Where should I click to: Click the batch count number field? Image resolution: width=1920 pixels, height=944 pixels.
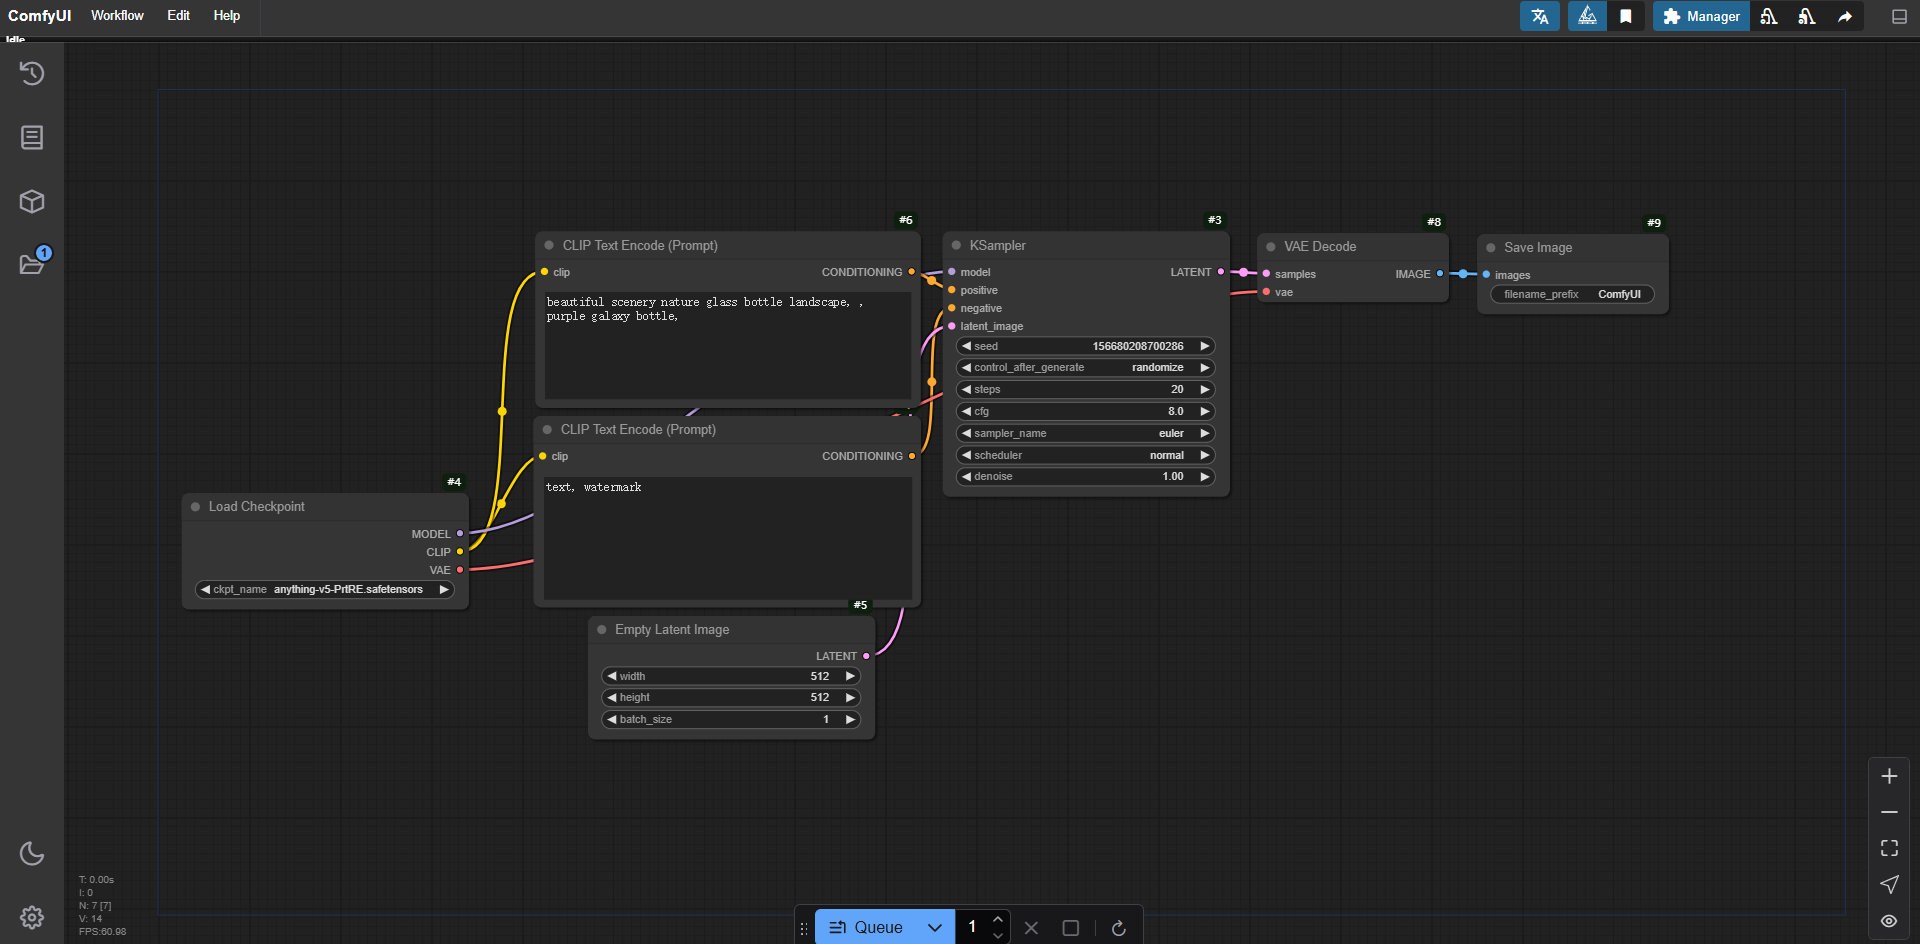972,927
